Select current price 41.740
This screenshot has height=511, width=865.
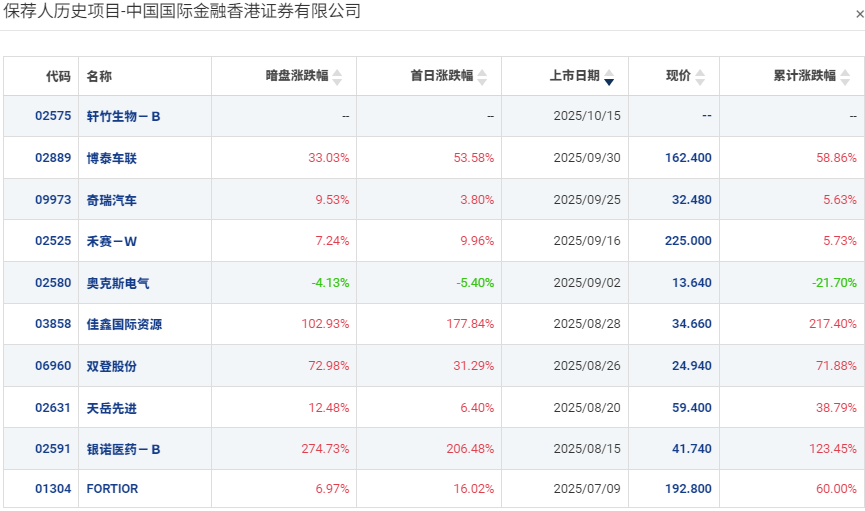point(691,449)
